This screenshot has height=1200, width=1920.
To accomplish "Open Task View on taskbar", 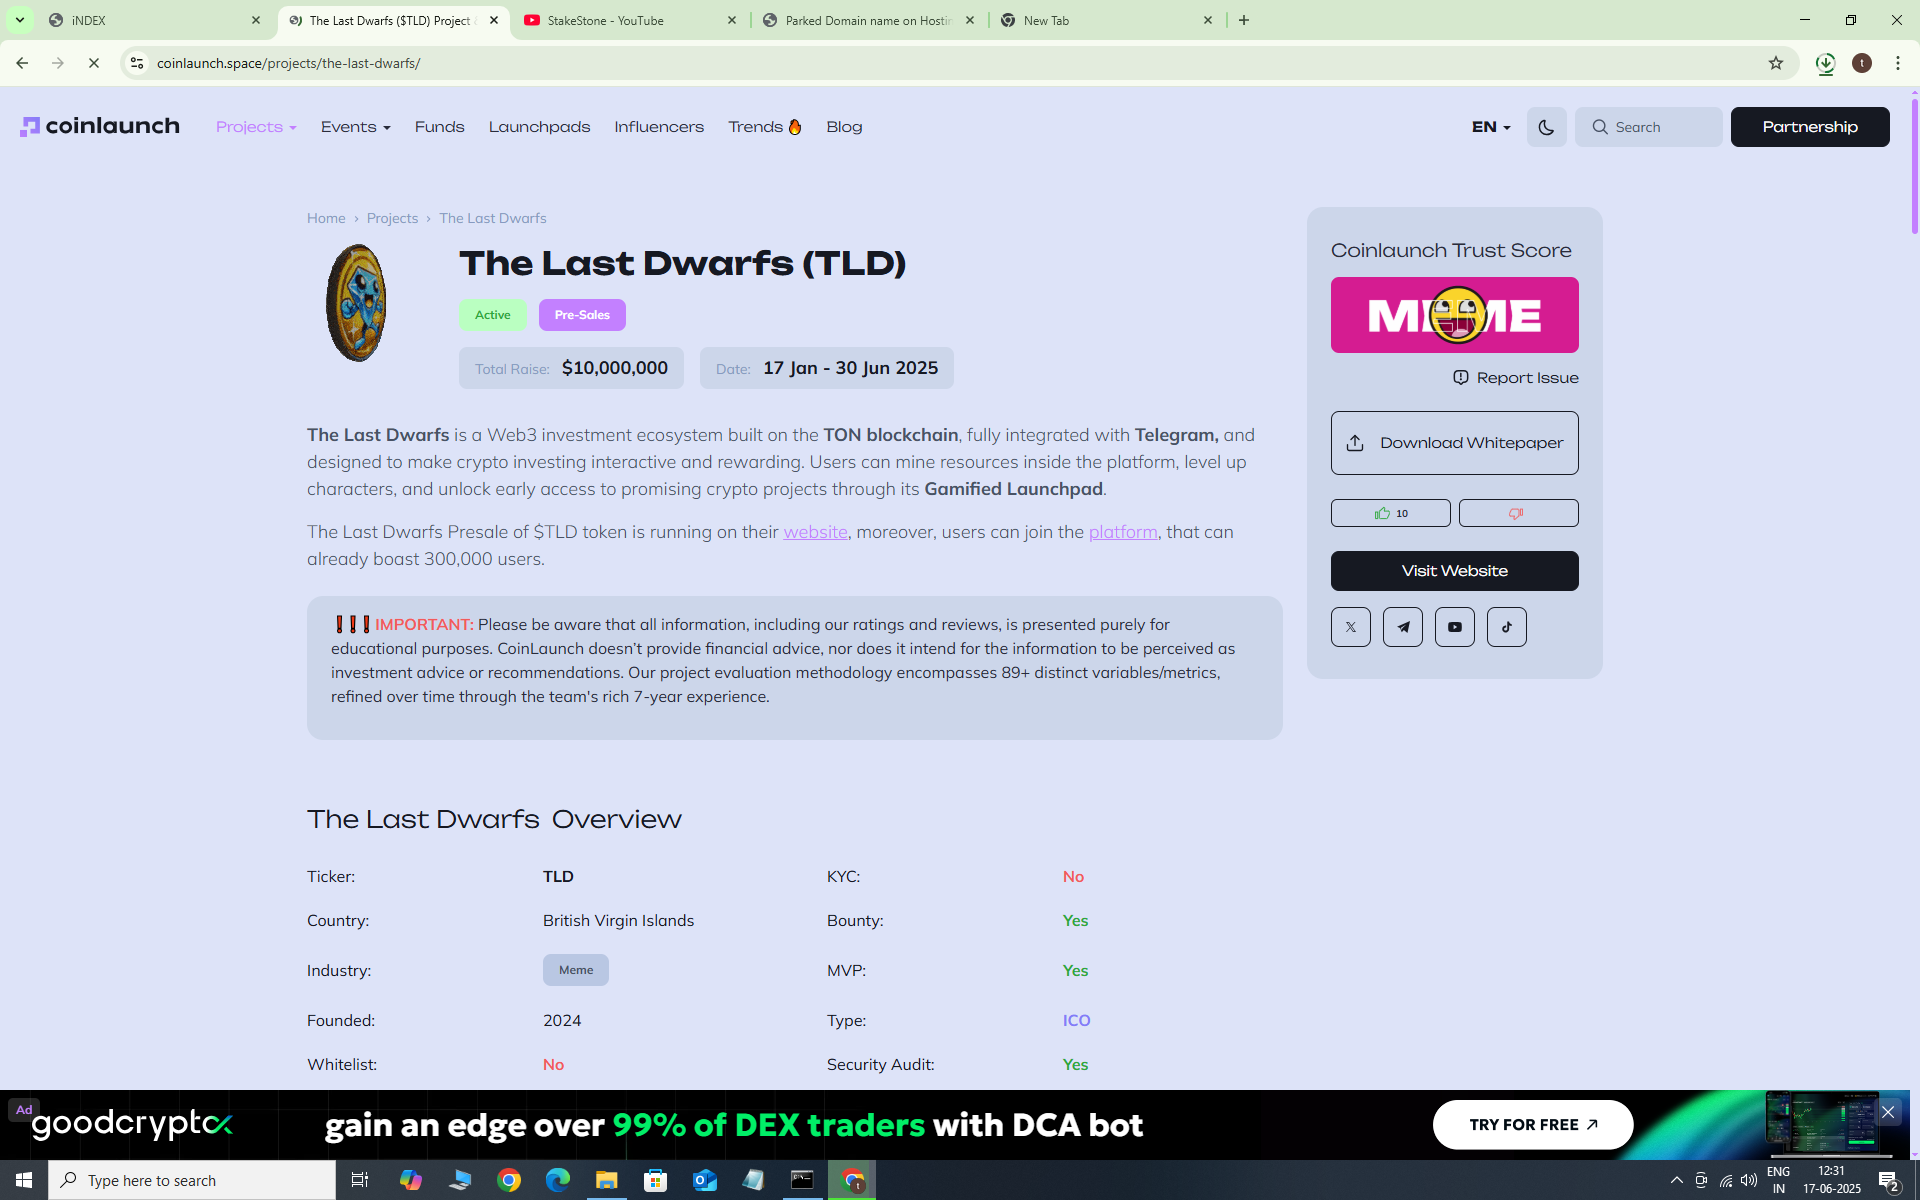I will [x=360, y=1180].
